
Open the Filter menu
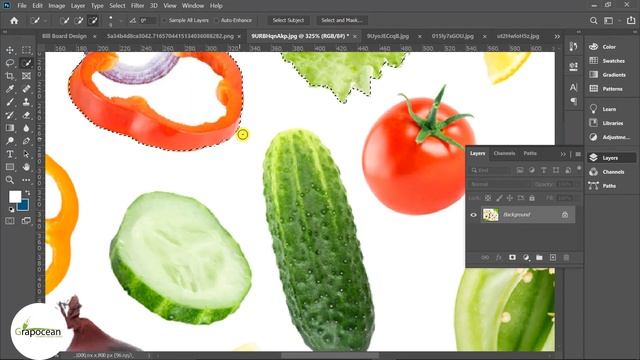[x=138, y=6]
